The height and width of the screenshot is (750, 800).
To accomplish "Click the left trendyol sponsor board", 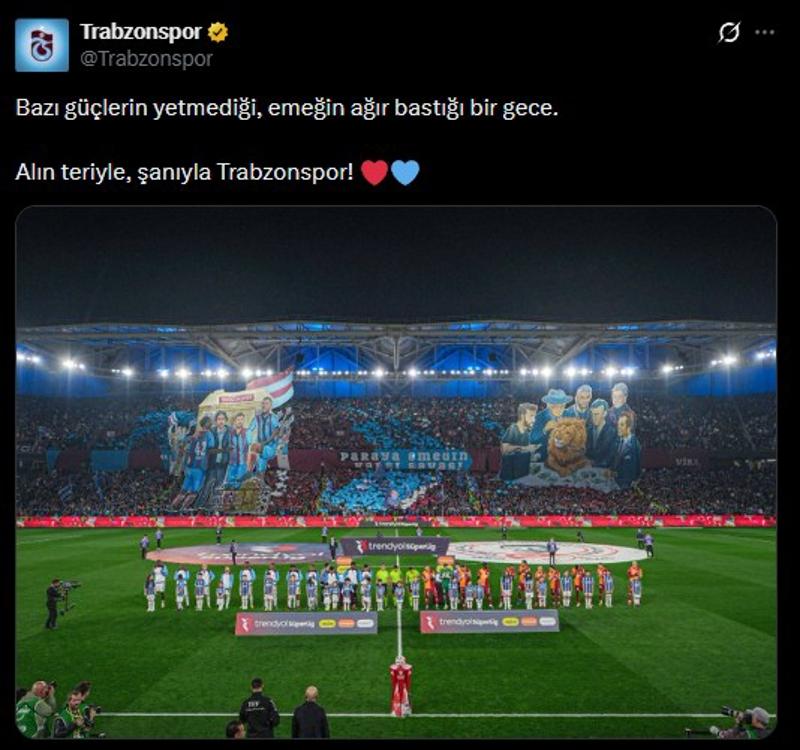I will tap(306, 623).
